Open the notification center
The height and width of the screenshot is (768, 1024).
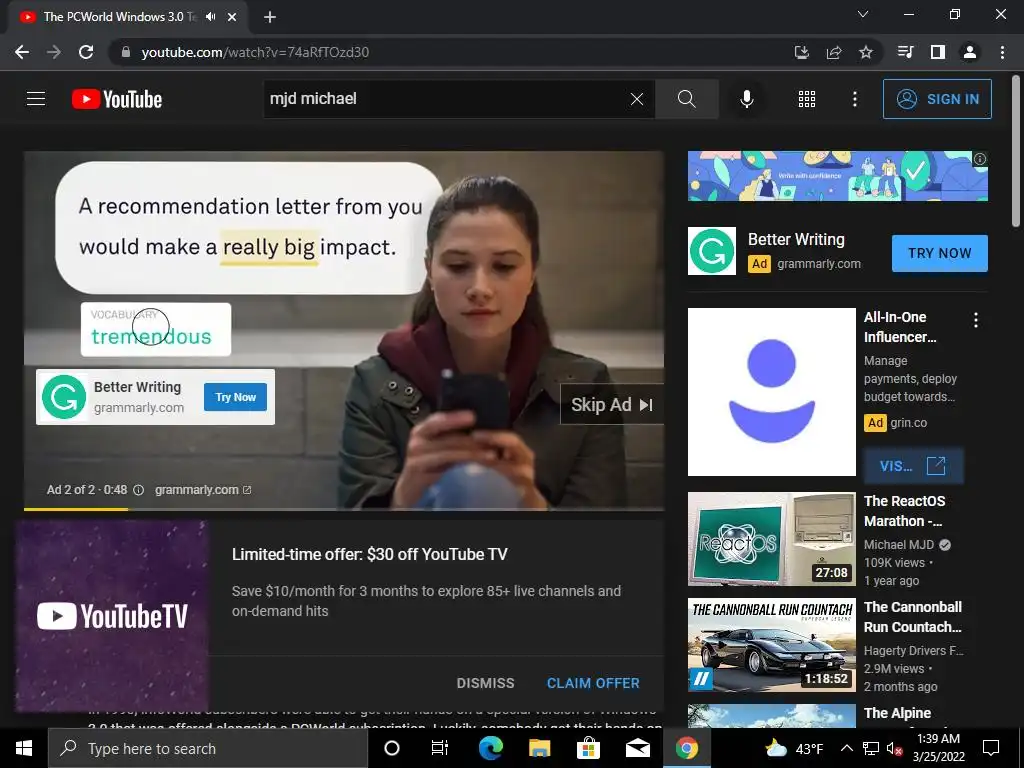point(991,747)
